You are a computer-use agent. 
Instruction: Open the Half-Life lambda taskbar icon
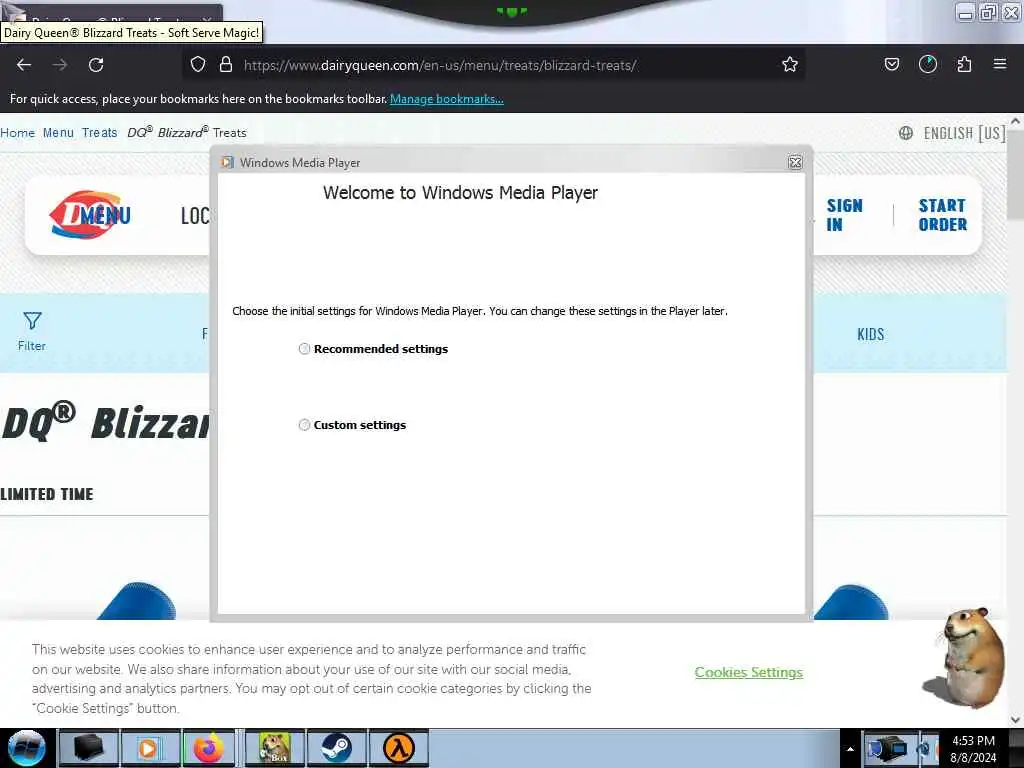click(398, 748)
